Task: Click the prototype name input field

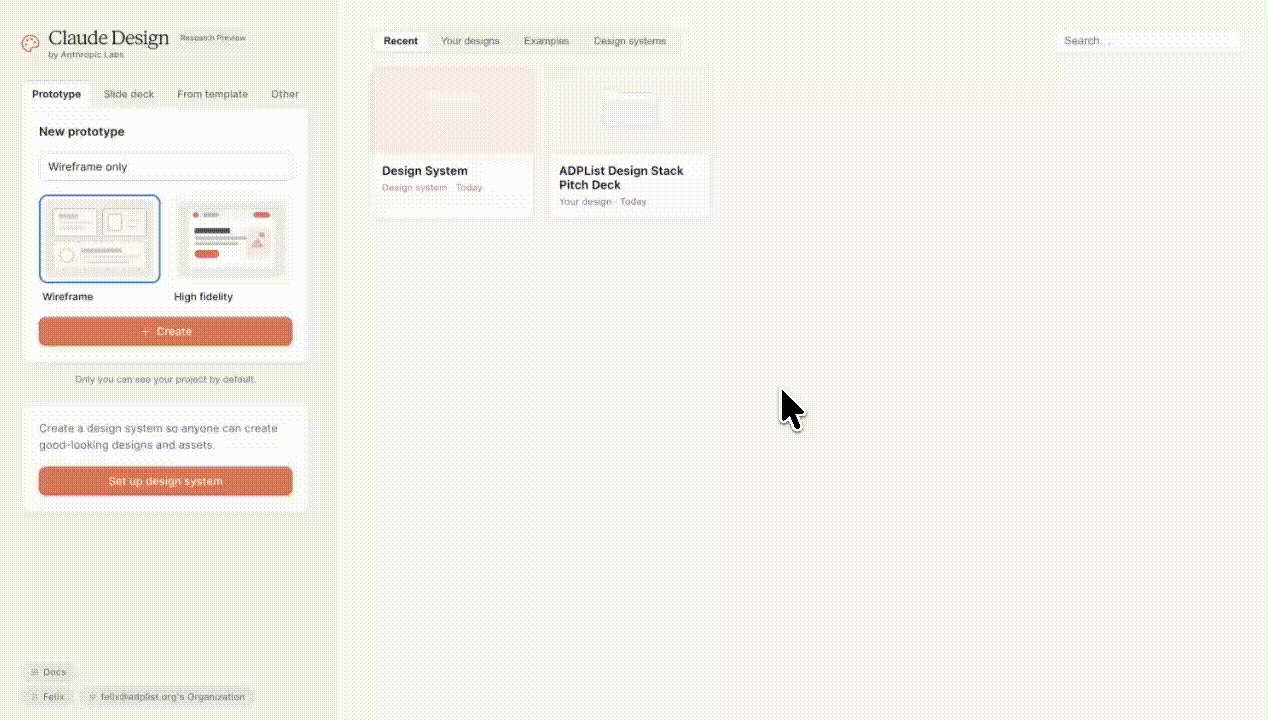Action: 166,167
